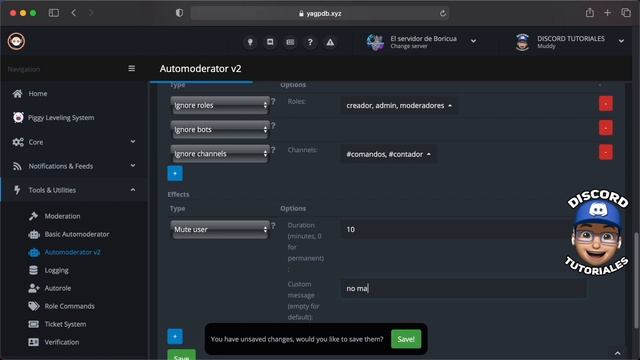Open the Ignore bots type dropdown
The width and height of the screenshot is (640, 360).
(x=220, y=129)
